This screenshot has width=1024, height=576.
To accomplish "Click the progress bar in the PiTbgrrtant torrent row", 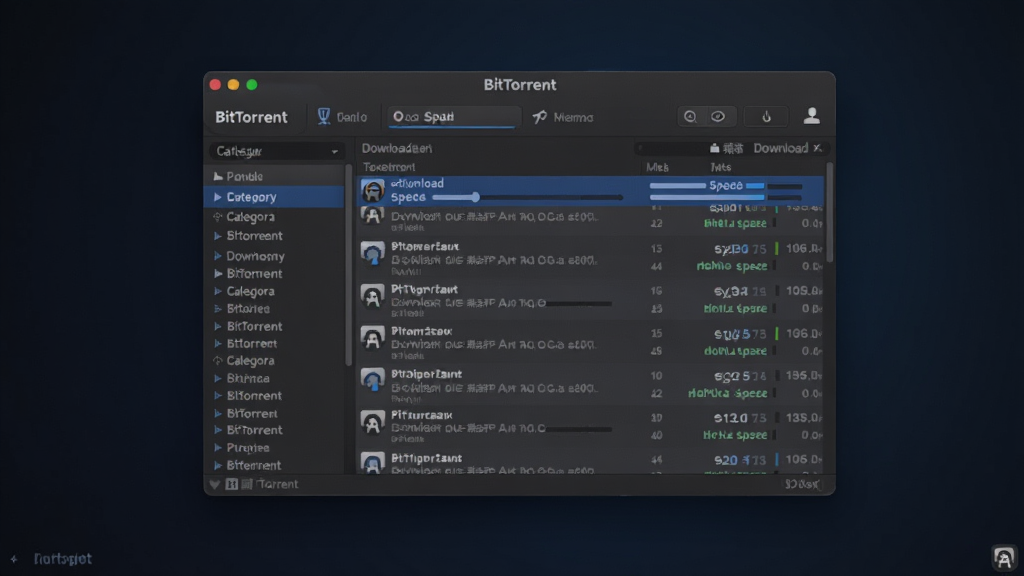I will click(x=579, y=303).
